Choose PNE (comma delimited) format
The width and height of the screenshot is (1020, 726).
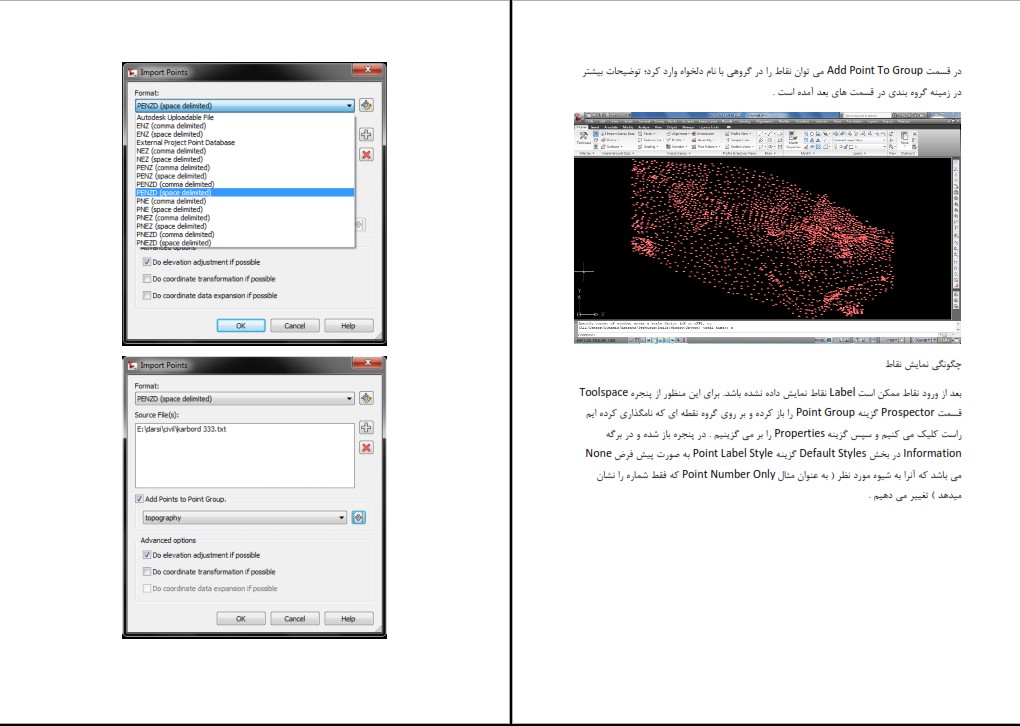[245, 201]
